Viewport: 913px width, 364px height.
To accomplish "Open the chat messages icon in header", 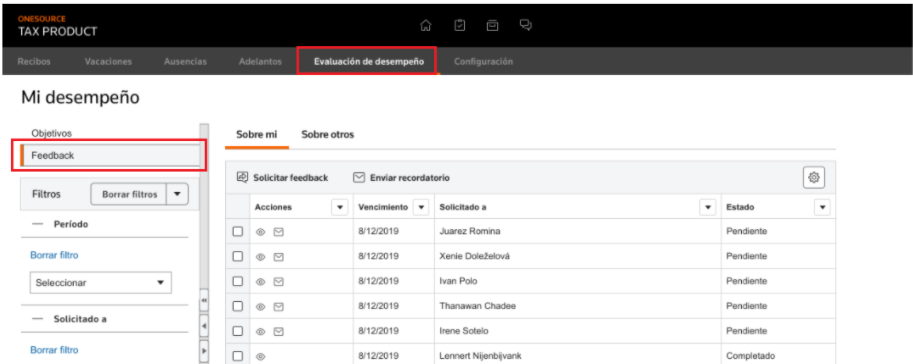I will tap(526, 26).
